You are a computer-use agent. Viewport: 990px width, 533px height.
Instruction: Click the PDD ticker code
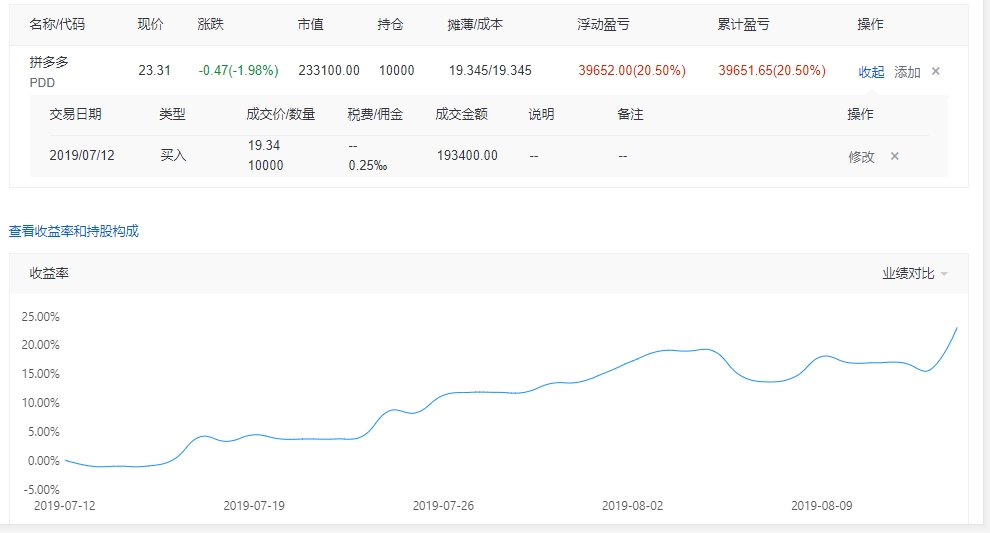tap(42, 83)
